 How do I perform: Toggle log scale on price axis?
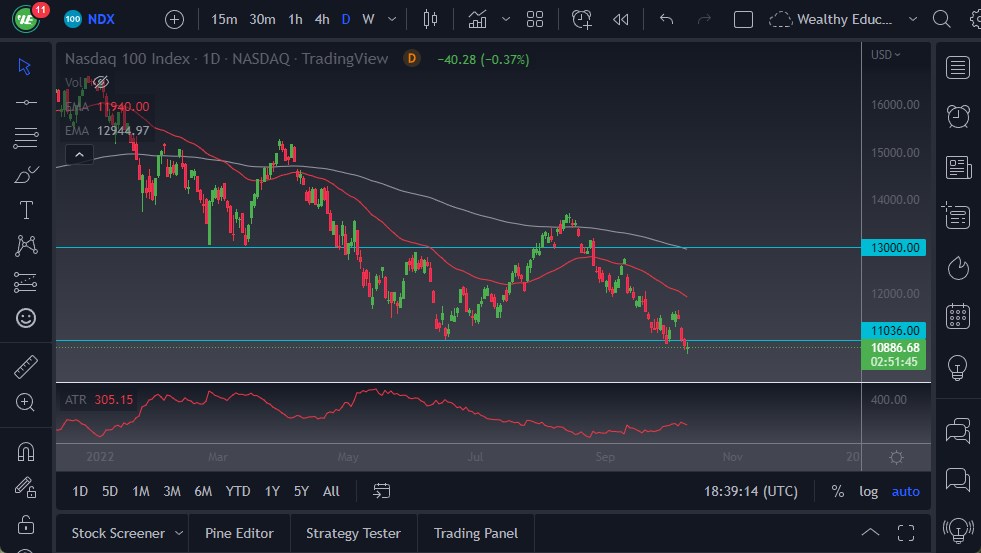click(x=868, y=491)
